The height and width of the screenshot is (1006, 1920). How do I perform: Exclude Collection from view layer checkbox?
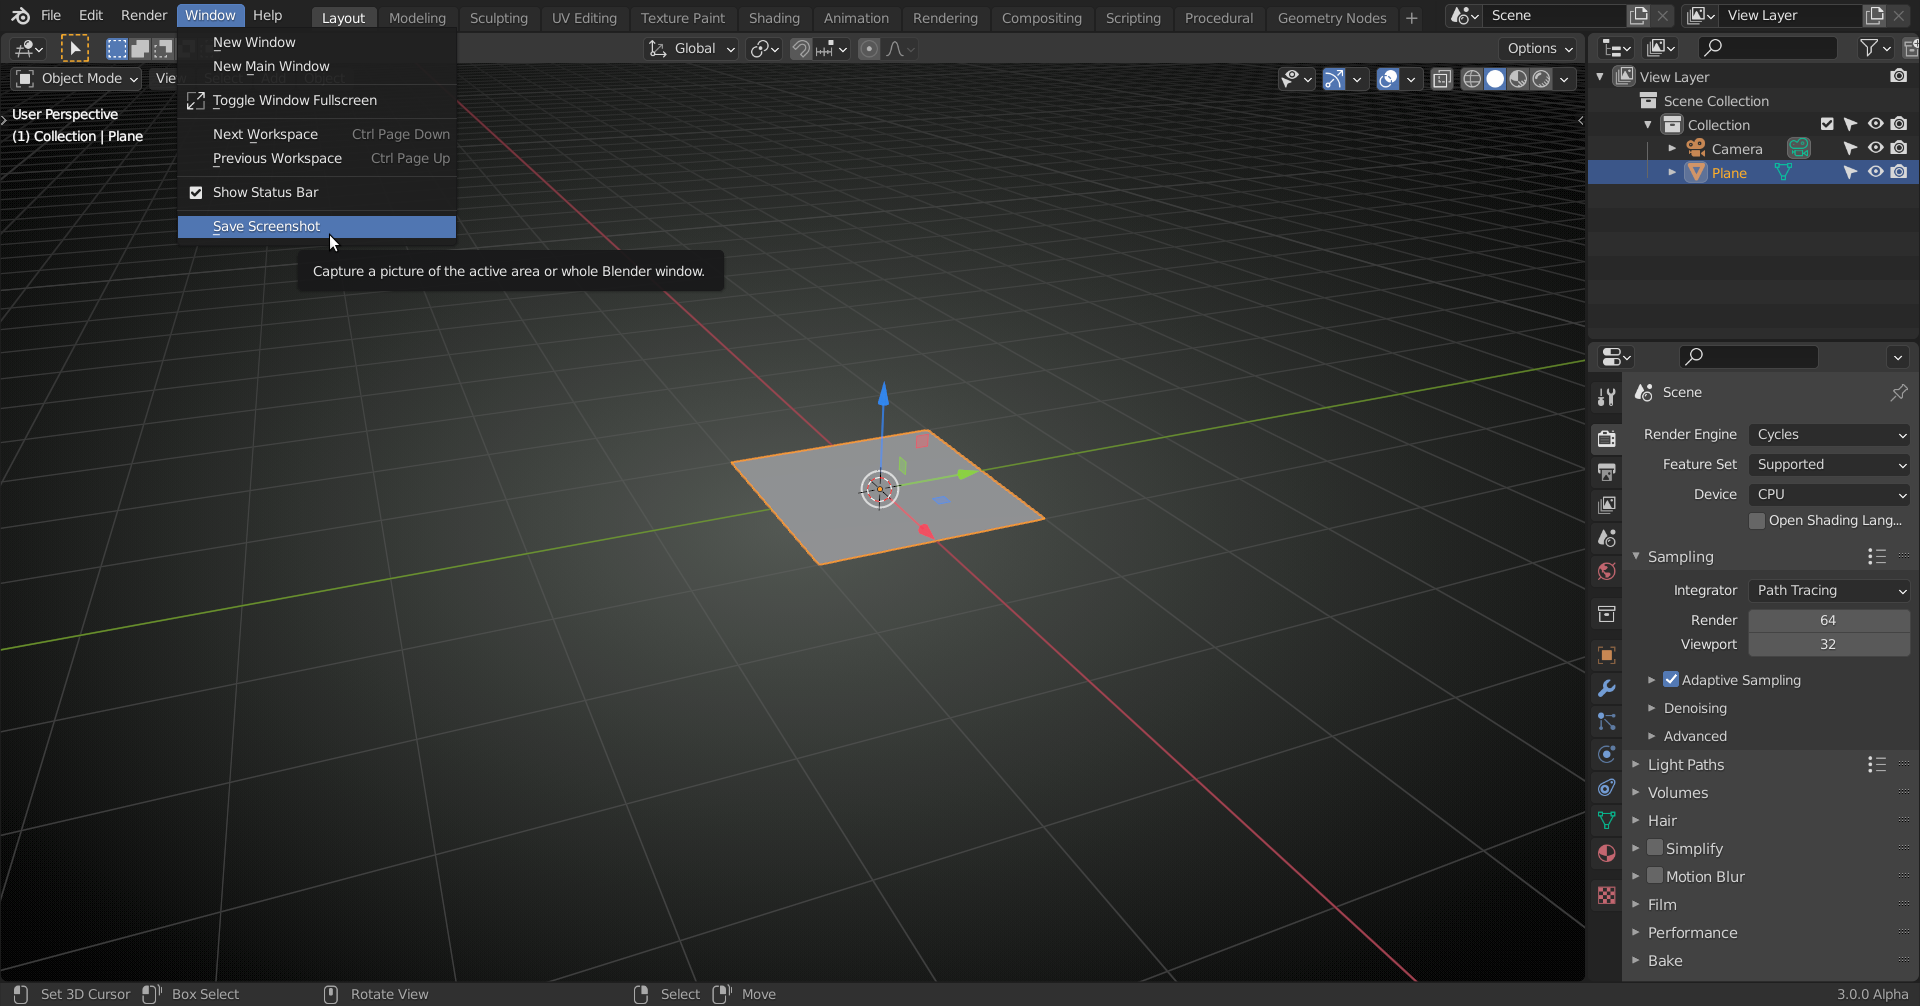coord(1827,124)
